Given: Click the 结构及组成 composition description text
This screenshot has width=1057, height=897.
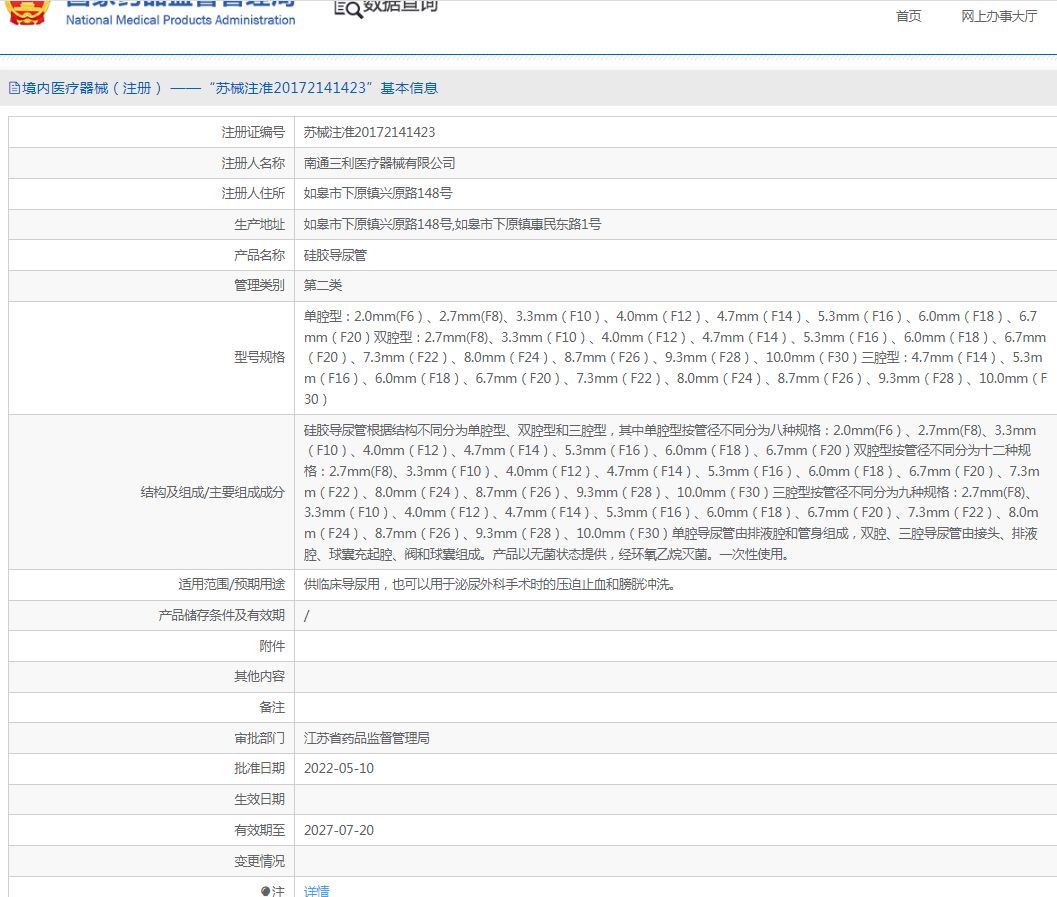Looking at the screenshot, I should pyautogui.click(x=671, y=492).
